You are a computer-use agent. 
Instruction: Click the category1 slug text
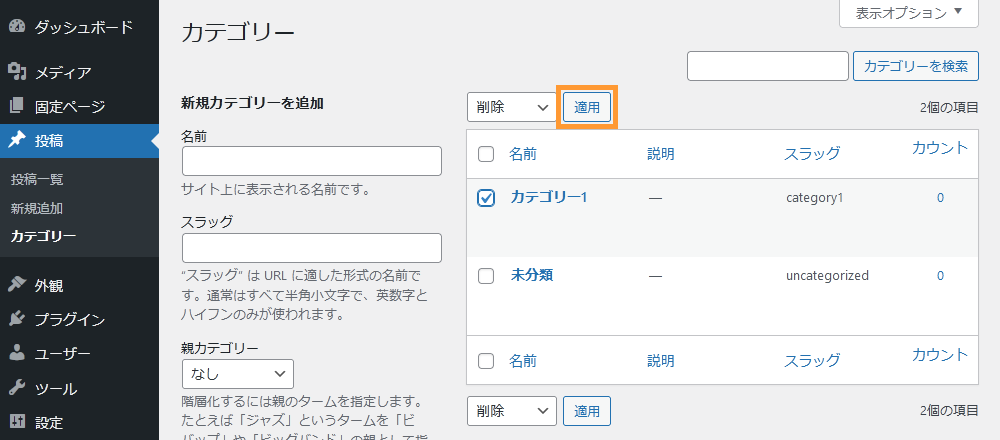814,198
